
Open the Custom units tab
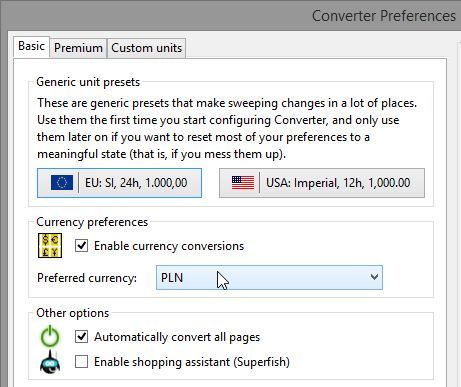coord(146,48)
